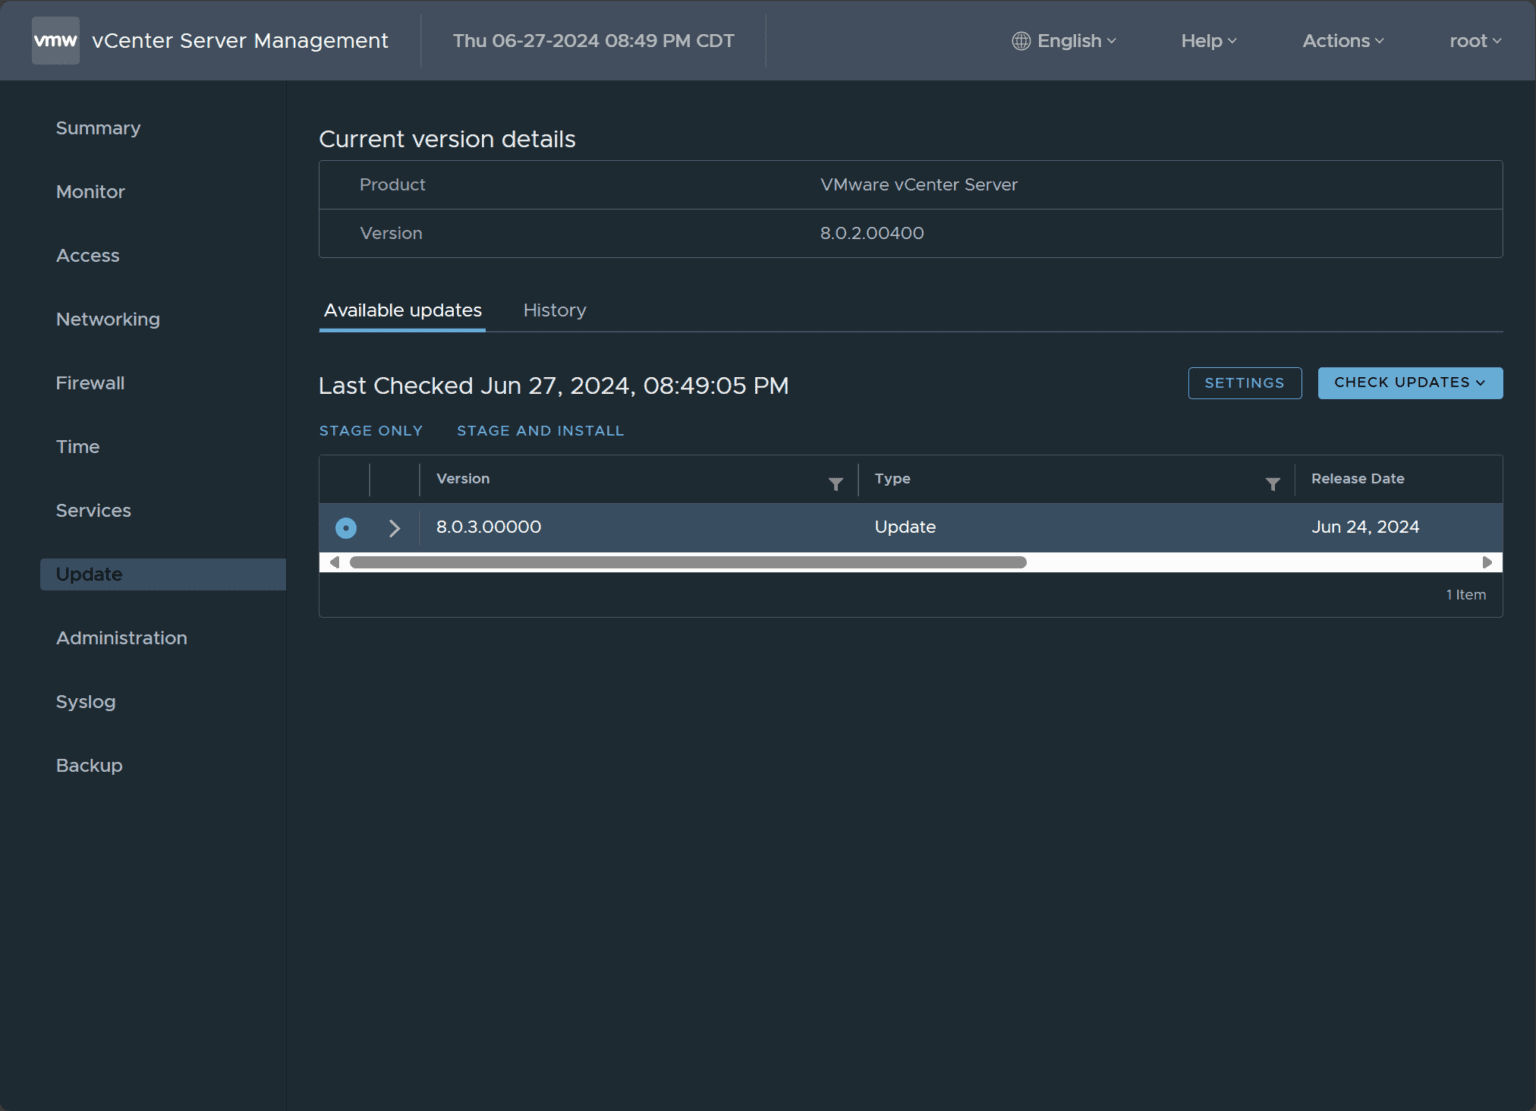Open the root user menu

coord(1474,41)
